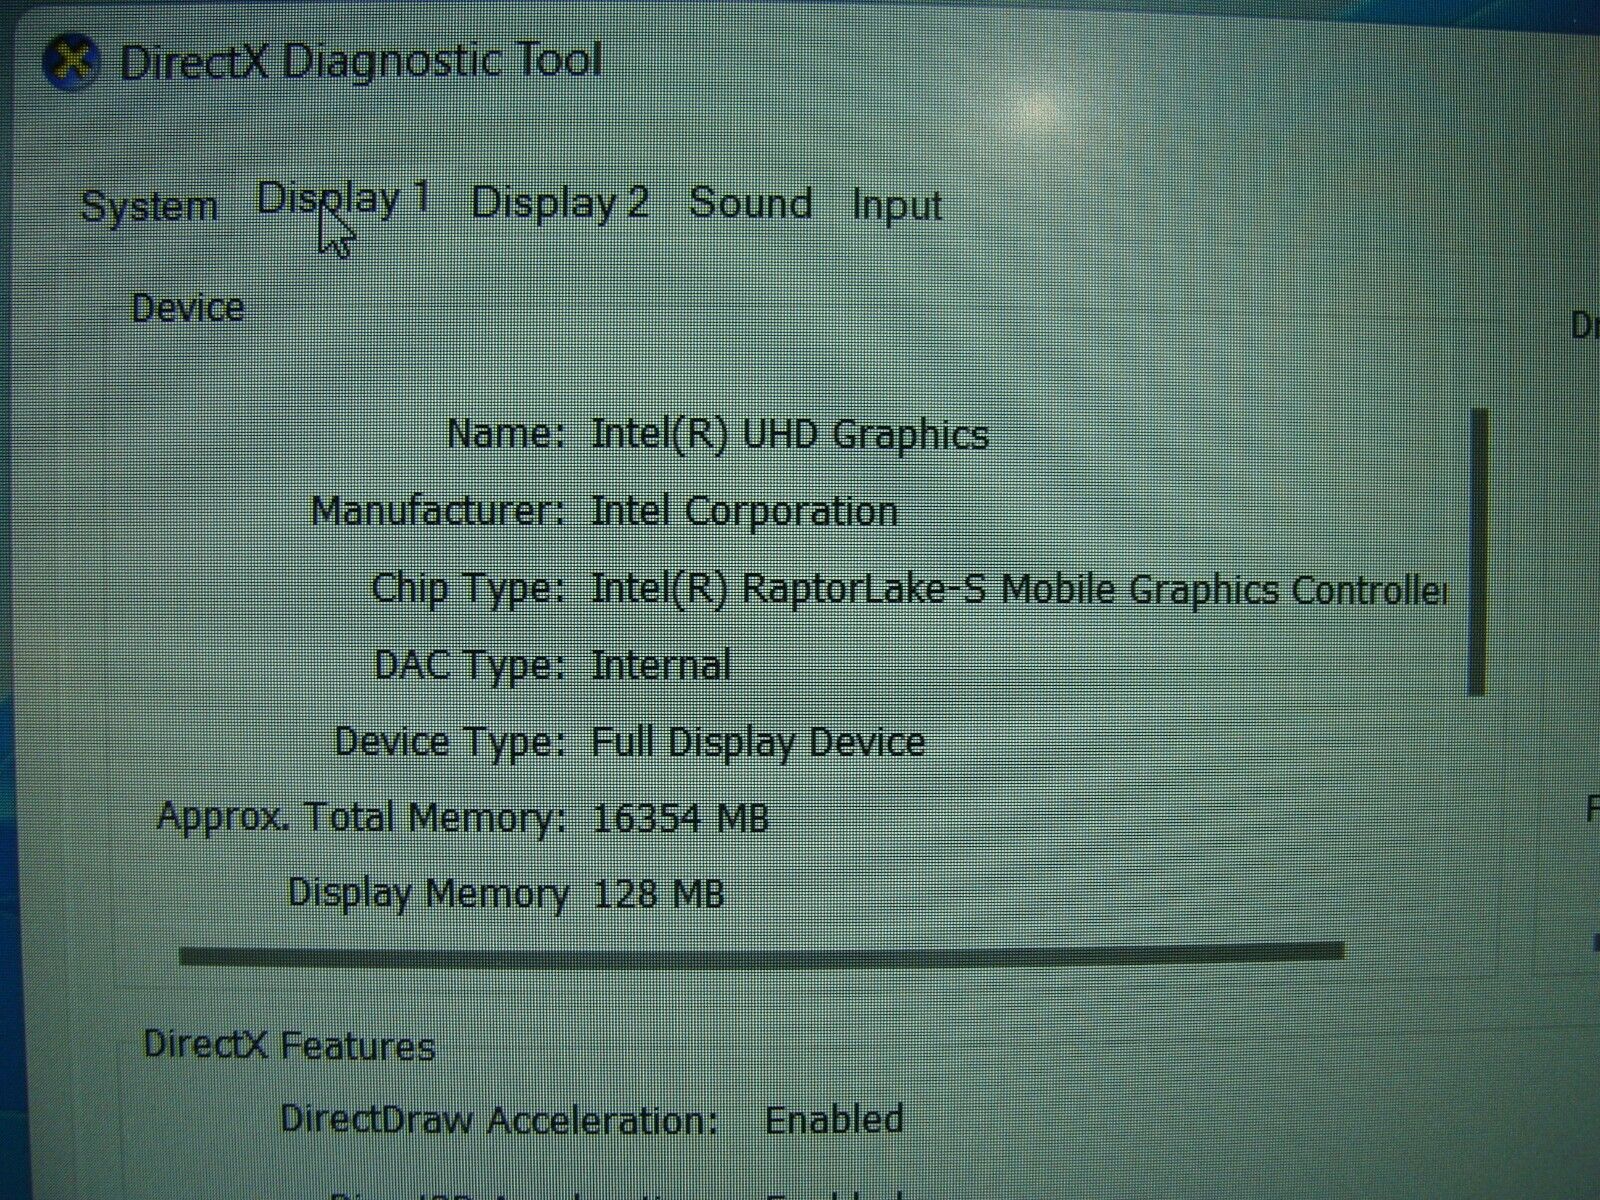Select 'Full Display Device' device type value
Screen dimensions: 1600x1200
pos(758,742)
